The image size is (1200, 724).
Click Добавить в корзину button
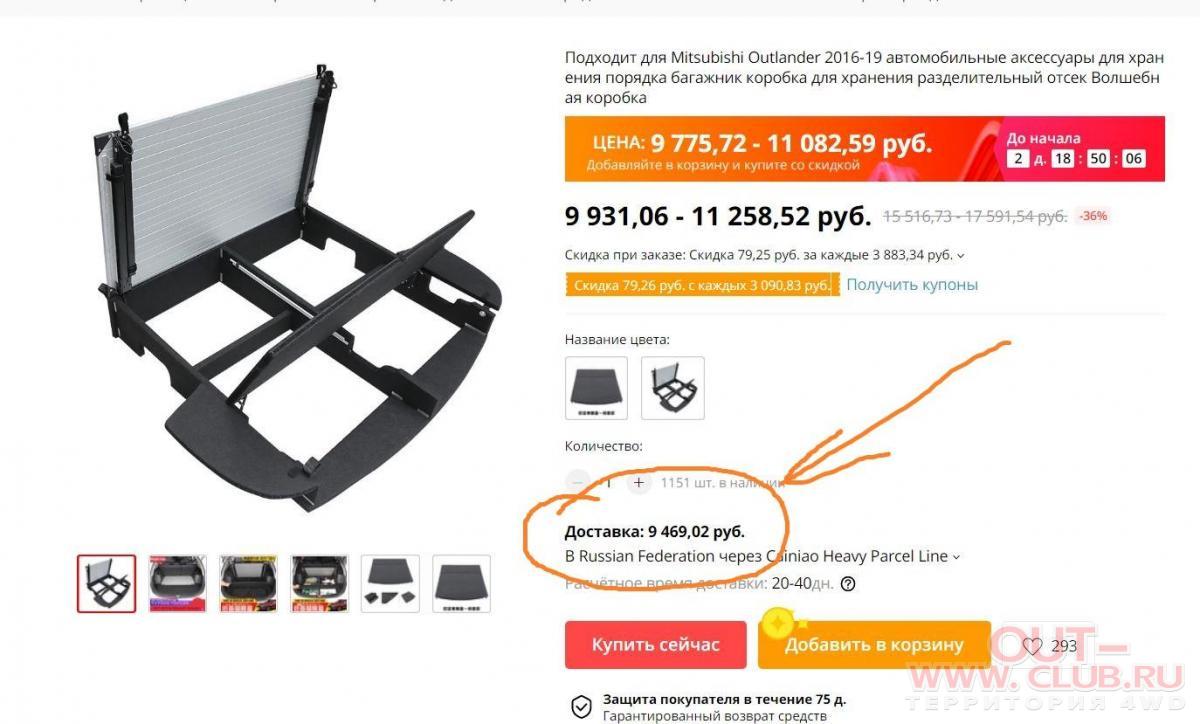(874, 645)
